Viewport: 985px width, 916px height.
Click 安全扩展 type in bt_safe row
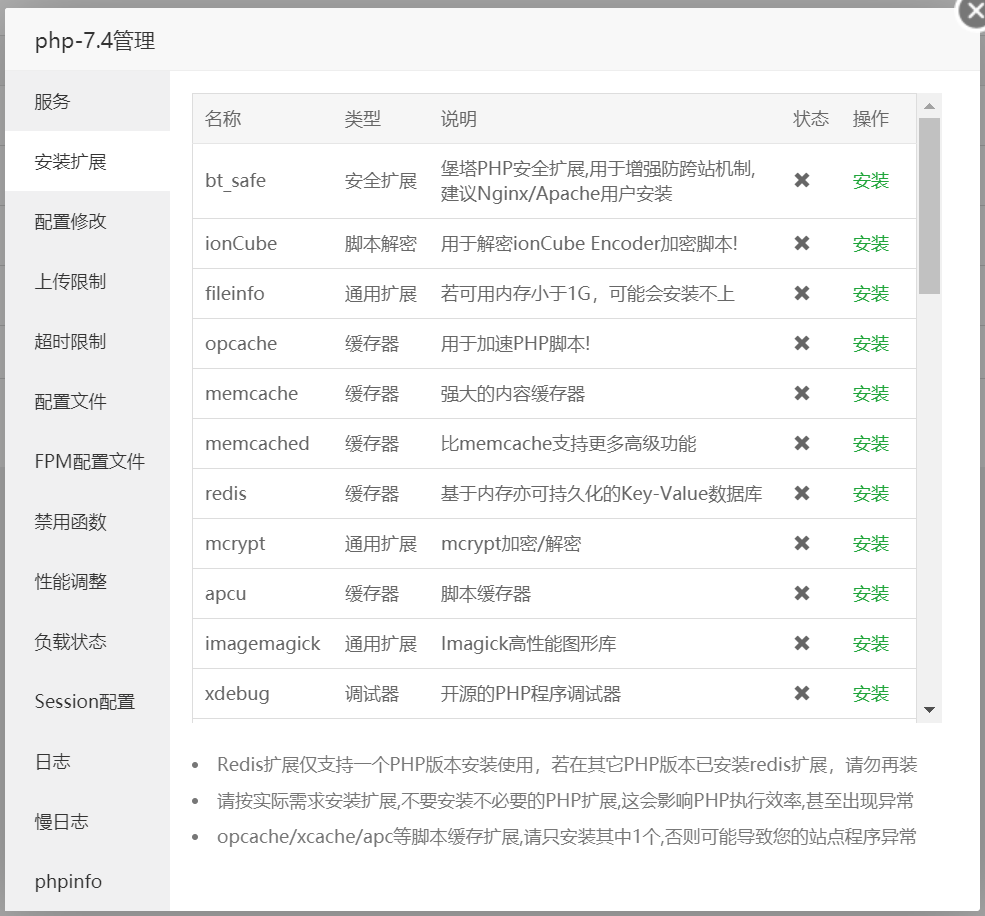[x=381, y=181]
